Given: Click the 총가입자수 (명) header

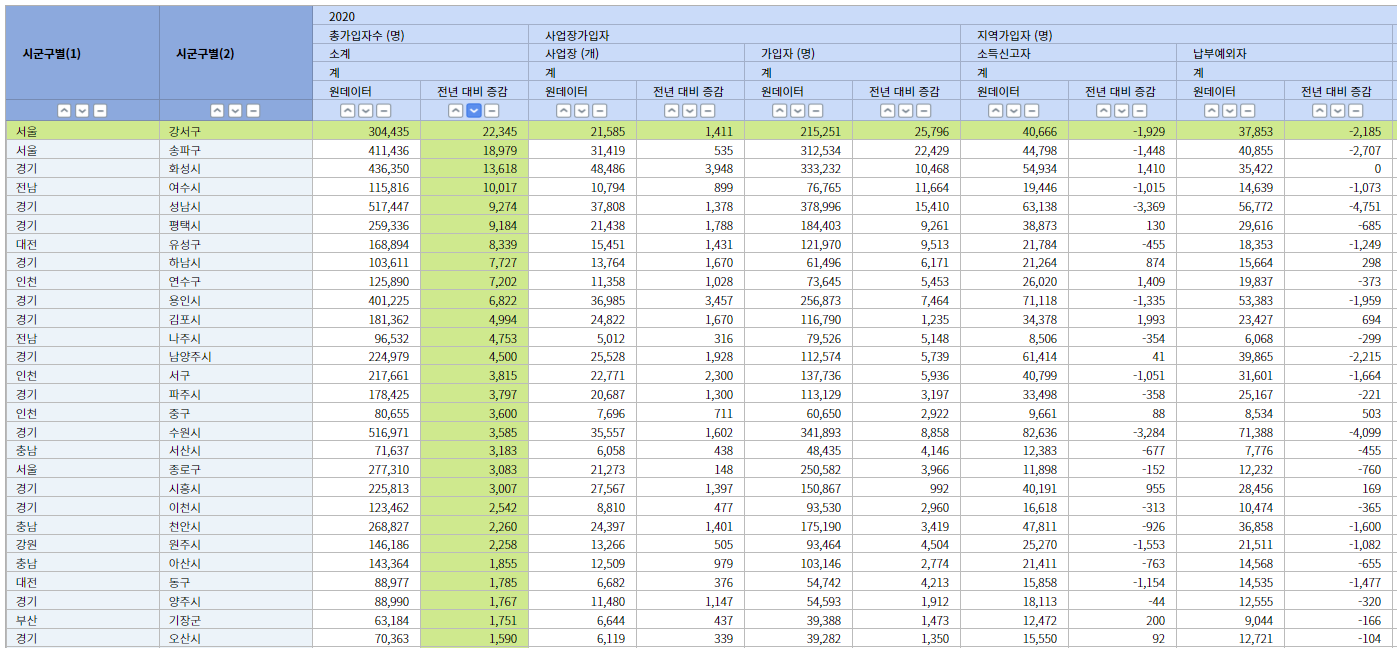Looking at the screenshot, I should click(421, 35).
